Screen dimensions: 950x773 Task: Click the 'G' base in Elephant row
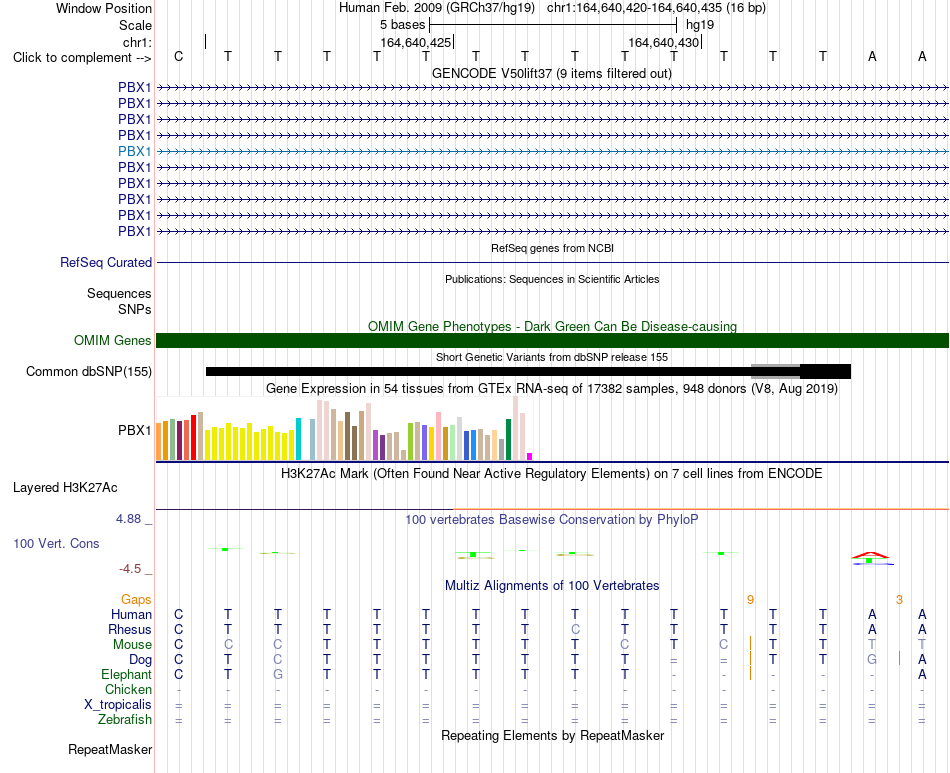(x=277, y=674)
